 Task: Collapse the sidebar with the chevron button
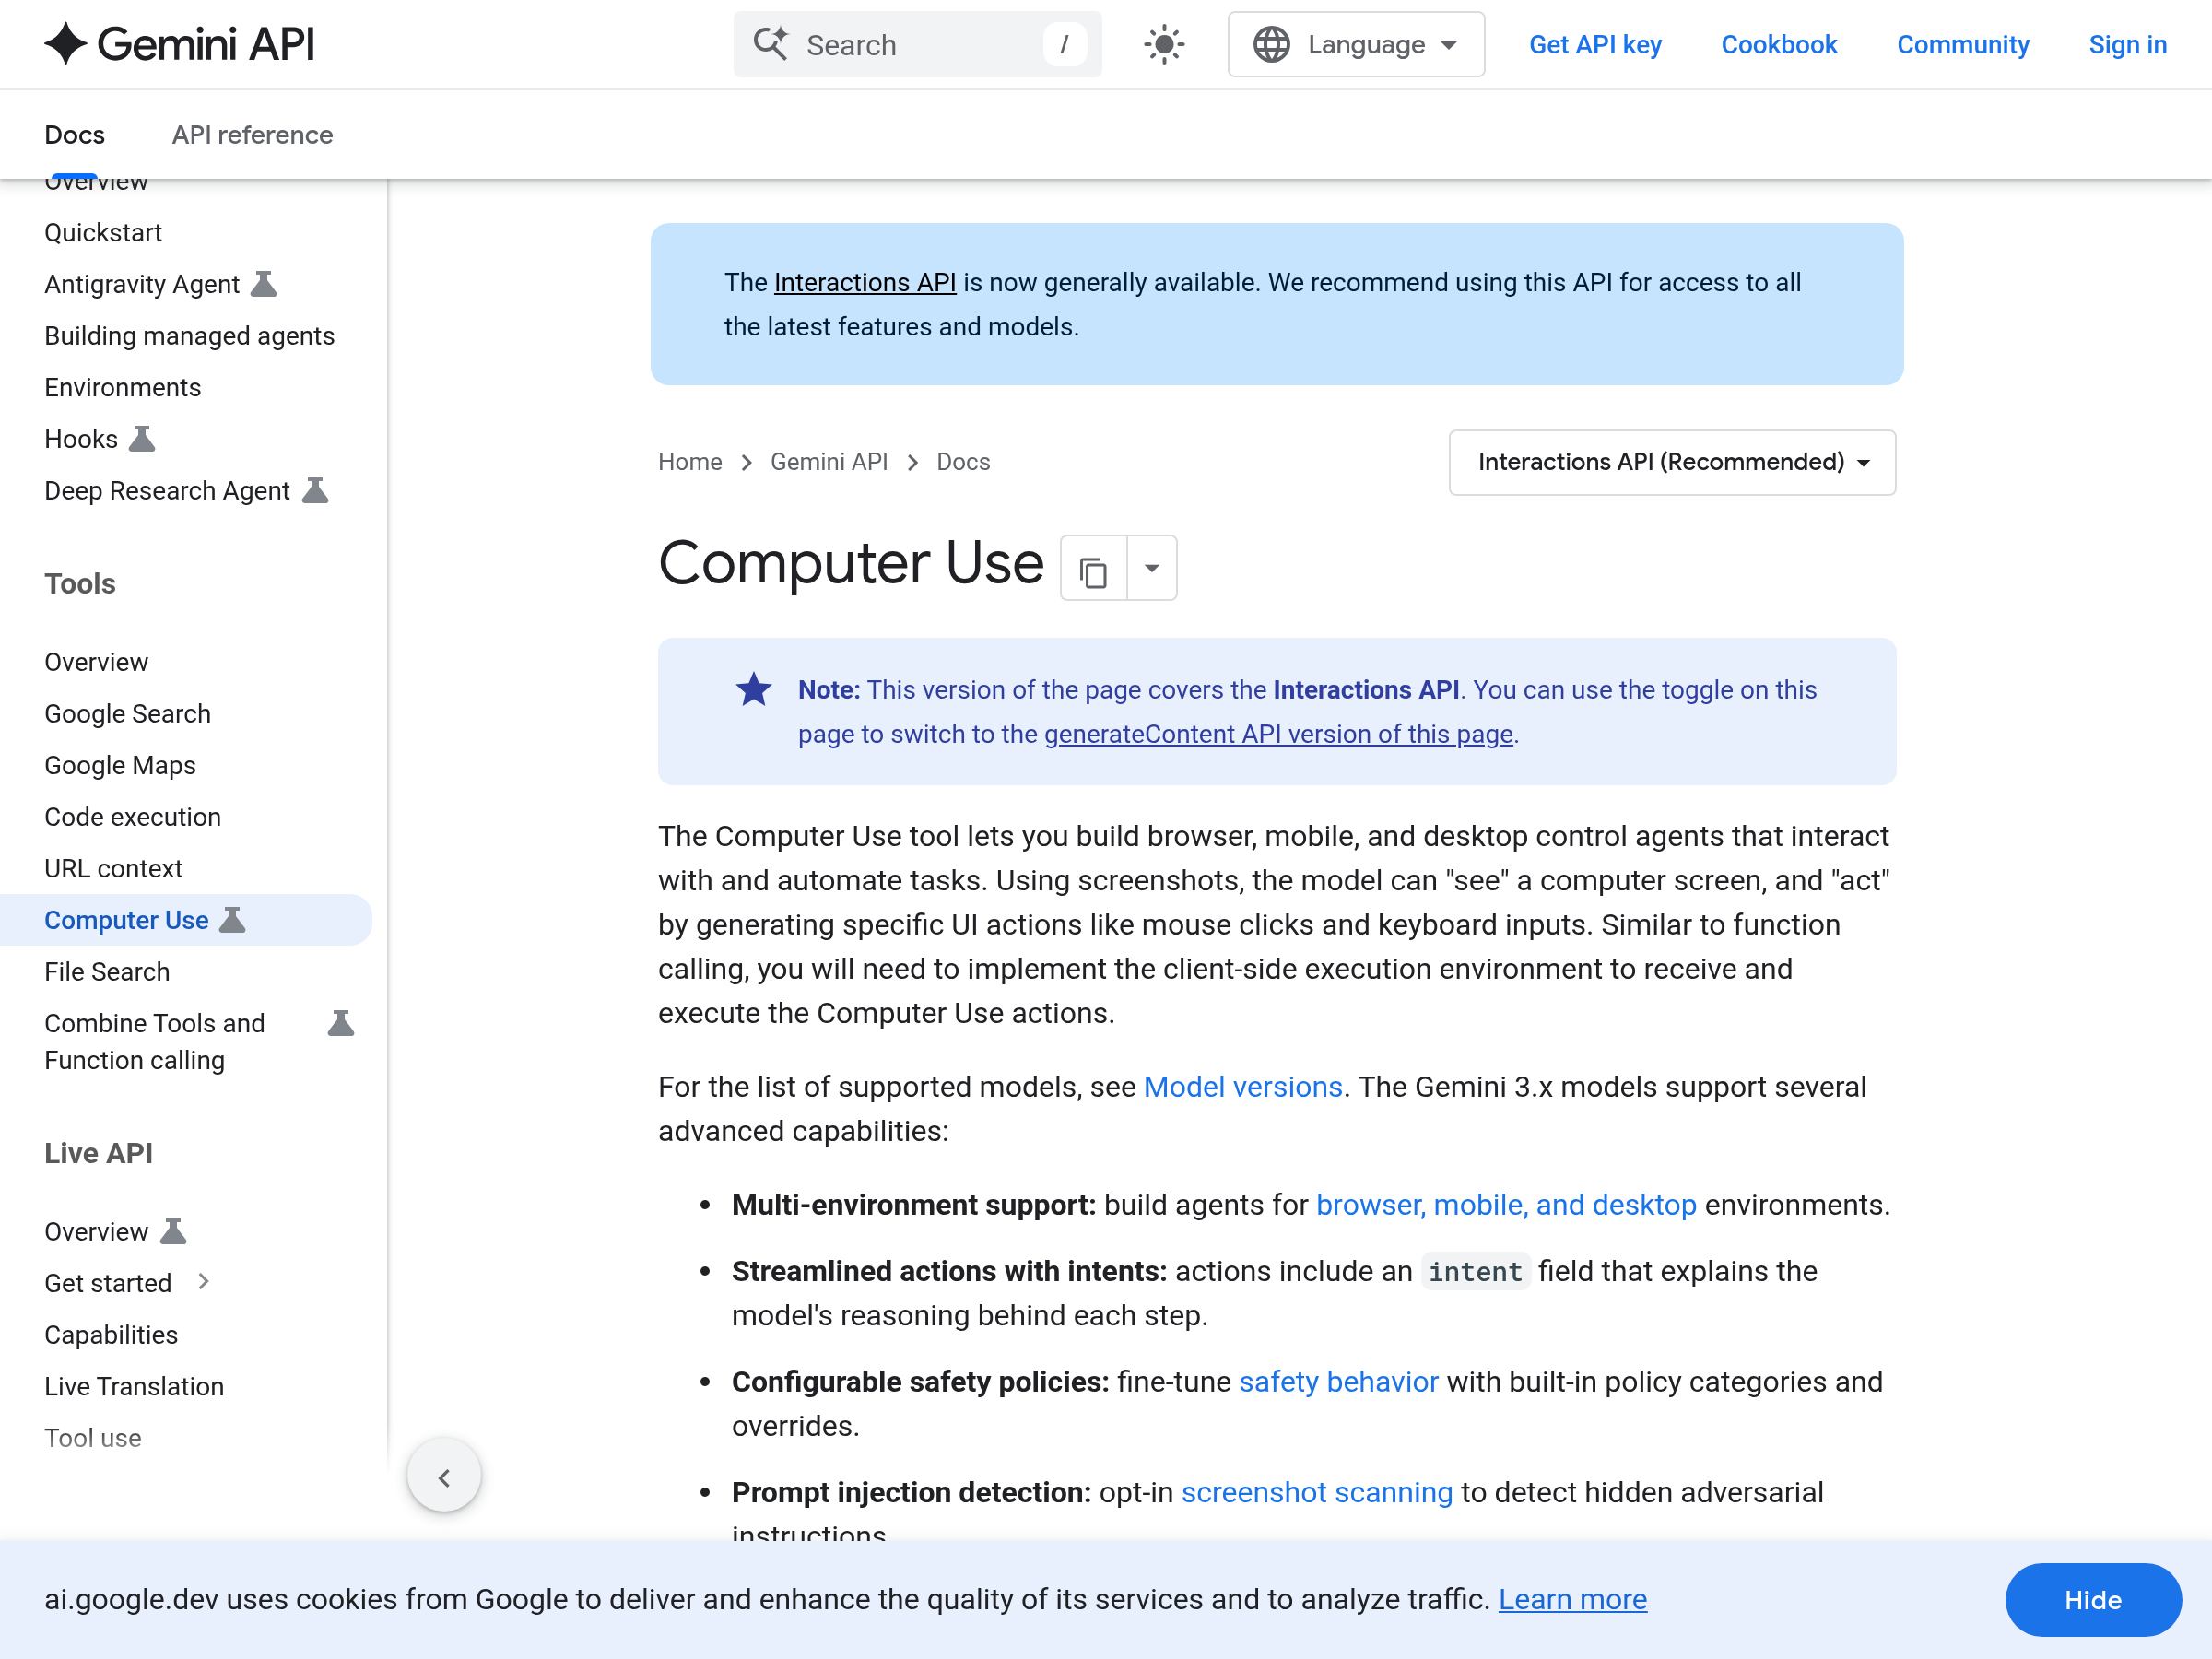coord(444,1476)
